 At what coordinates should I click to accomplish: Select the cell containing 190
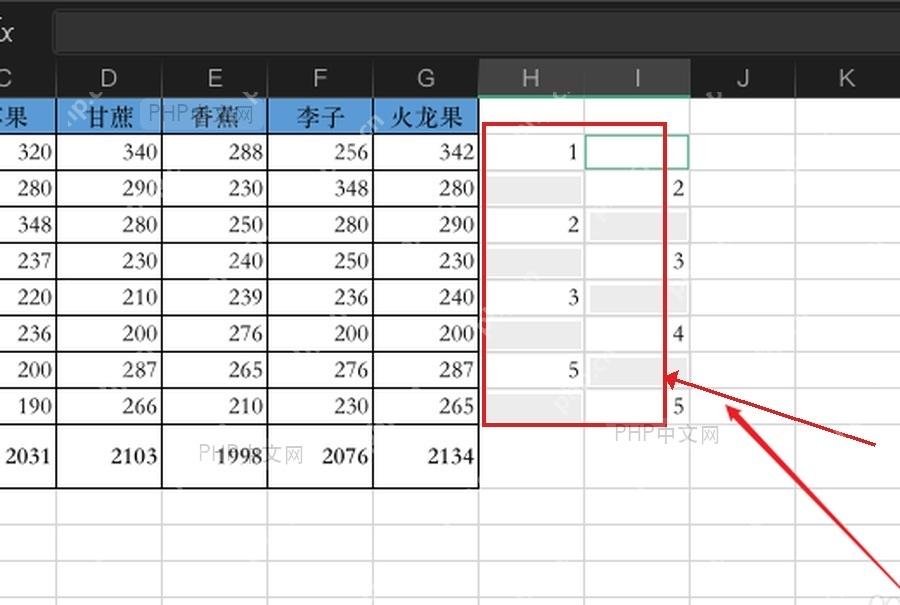tap(28, 406)
